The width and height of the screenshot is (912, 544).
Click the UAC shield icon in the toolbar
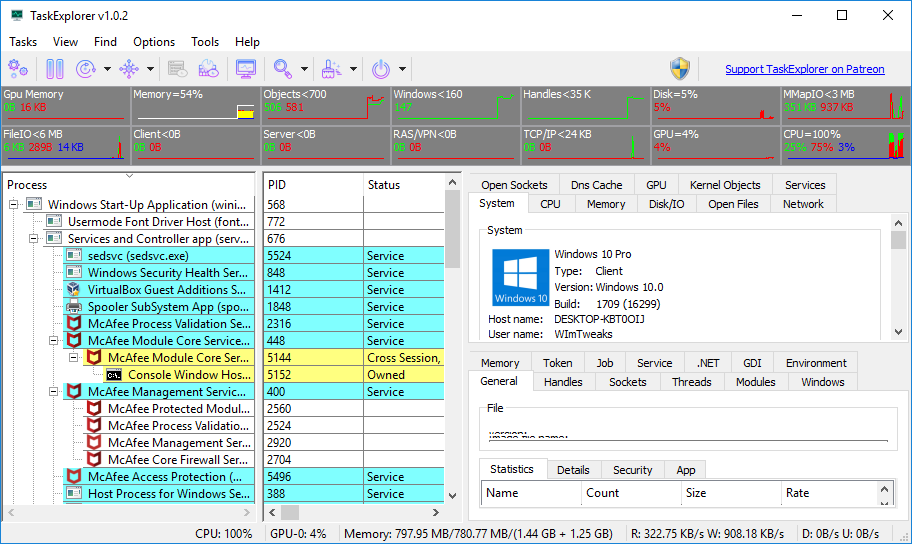(x=679, y=69)
